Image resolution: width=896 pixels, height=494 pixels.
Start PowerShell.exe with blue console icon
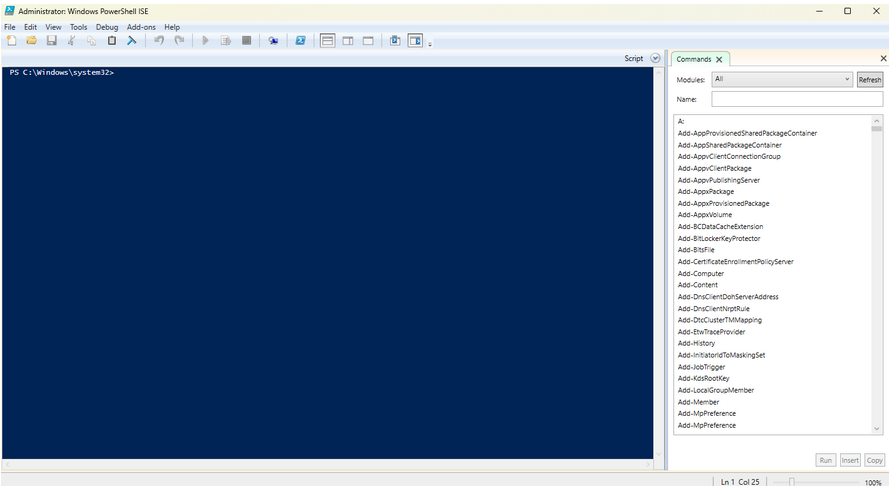pos(301,41)
